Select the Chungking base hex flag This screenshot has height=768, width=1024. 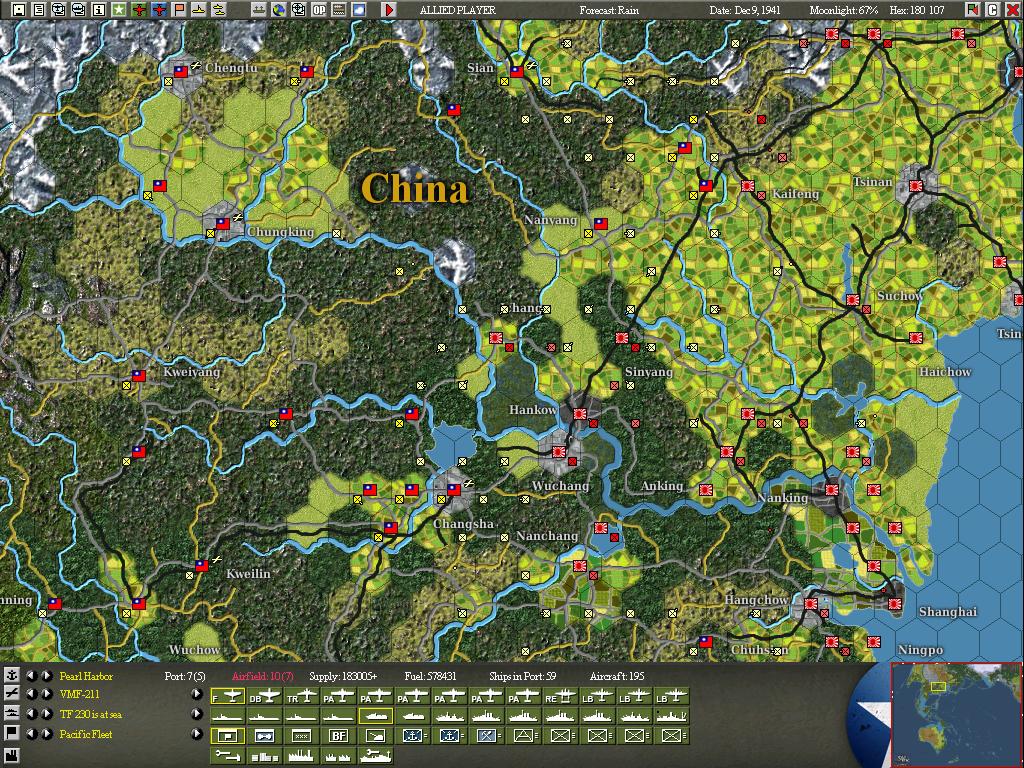coord(223,224)
